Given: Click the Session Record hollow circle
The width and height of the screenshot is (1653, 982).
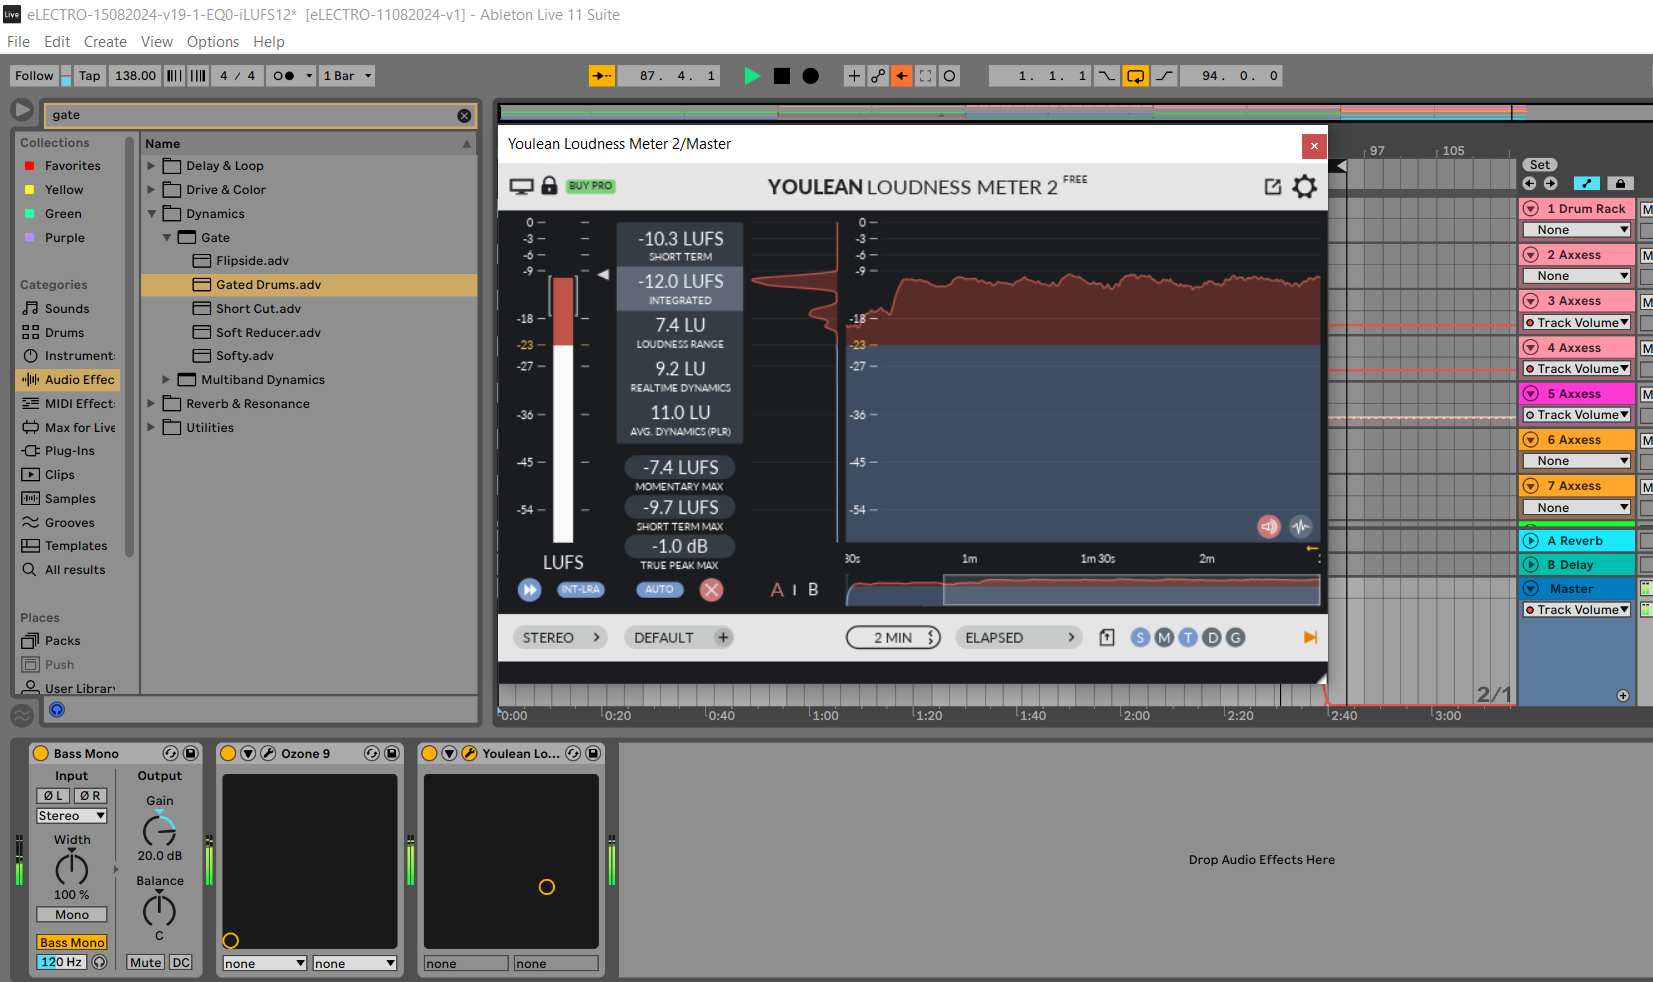Looking at the screenshot, I should point(950,76).
